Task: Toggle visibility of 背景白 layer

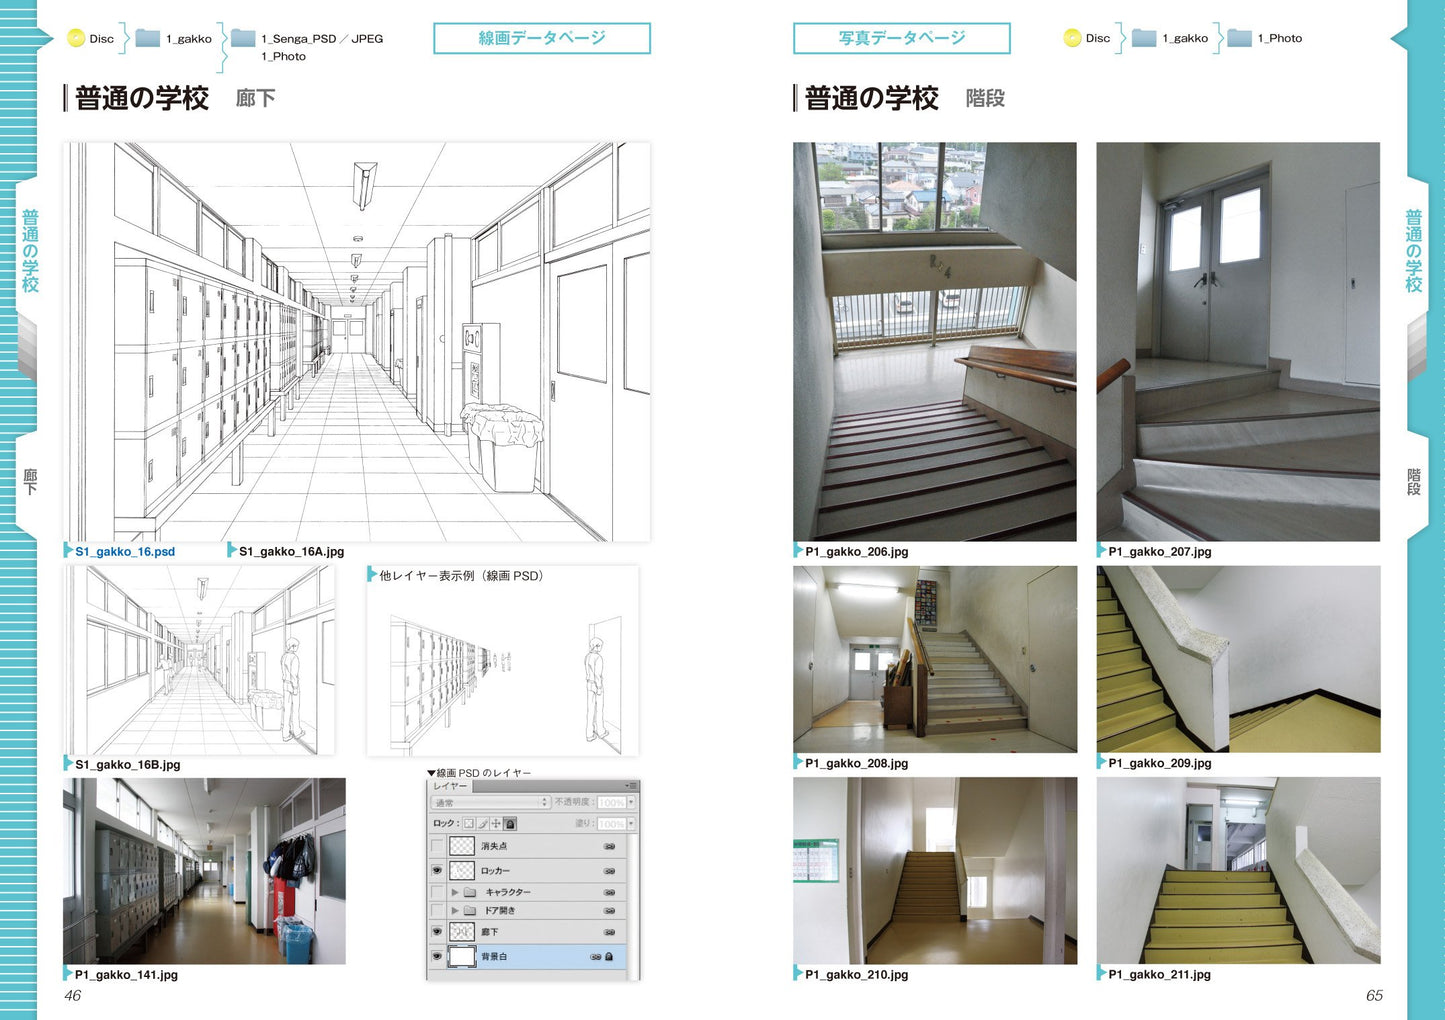Action: (x=437, y=956)
